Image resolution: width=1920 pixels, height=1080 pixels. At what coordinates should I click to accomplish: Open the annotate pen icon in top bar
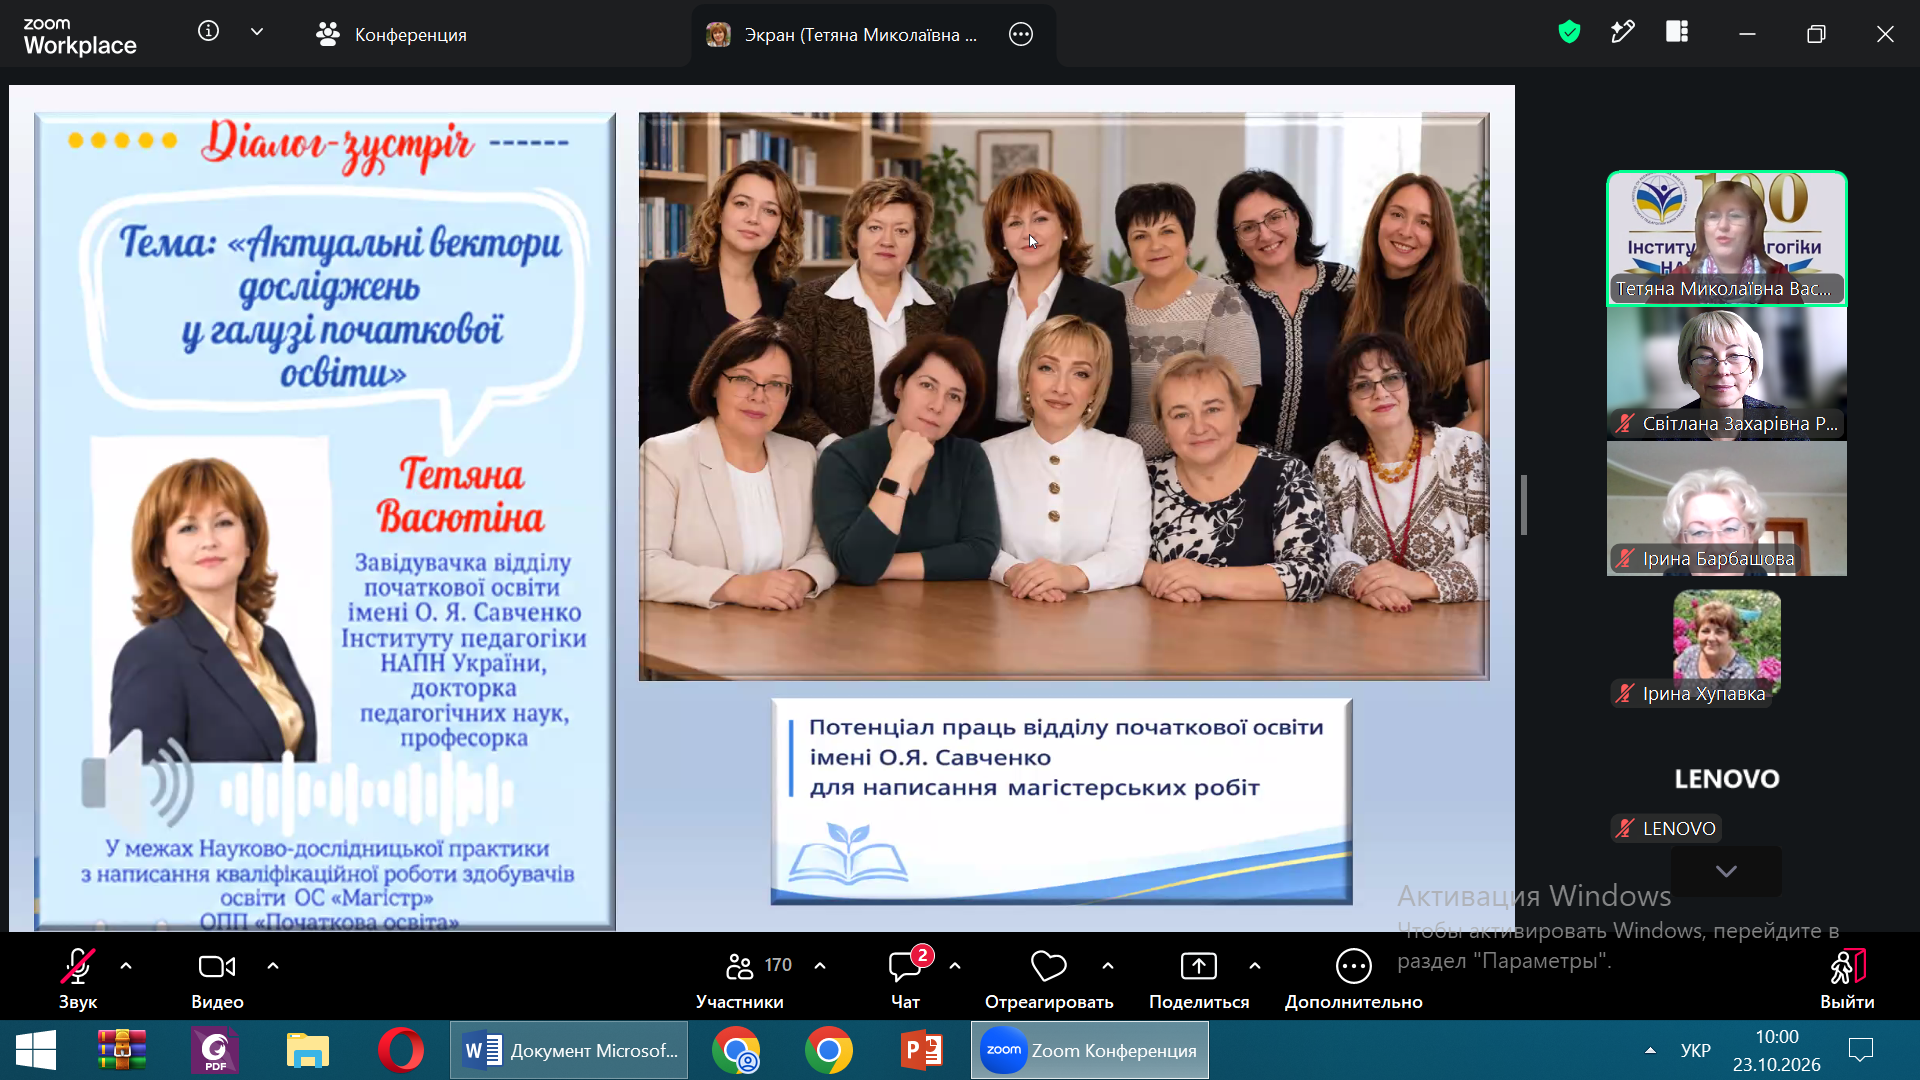[x=1623, y=32]
